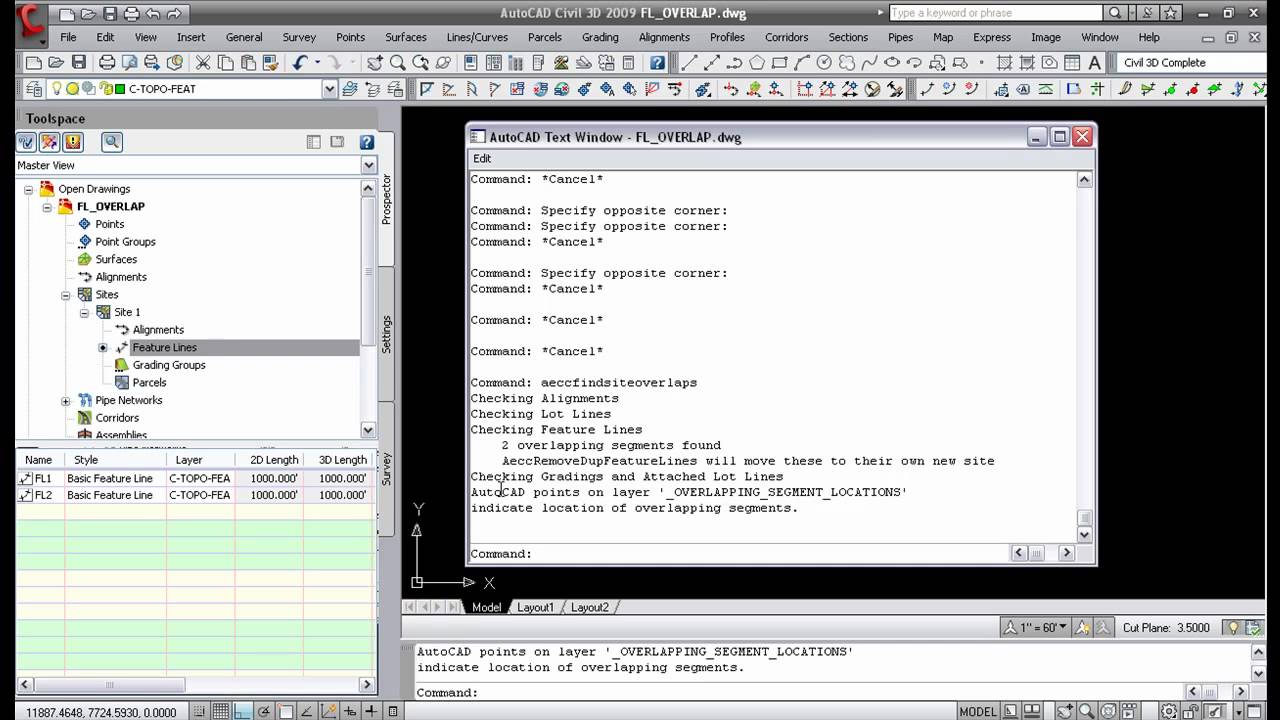
Task: Click the magnifier icon in Toolspace toolbar
Action: [112, 142]
